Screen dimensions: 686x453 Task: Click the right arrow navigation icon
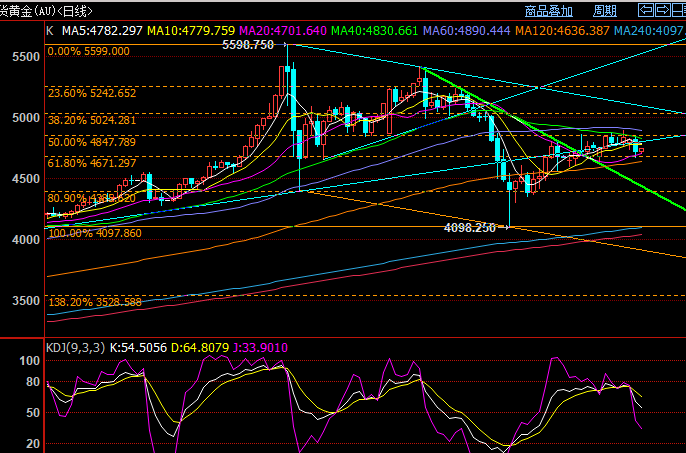(x=663, y=10)
